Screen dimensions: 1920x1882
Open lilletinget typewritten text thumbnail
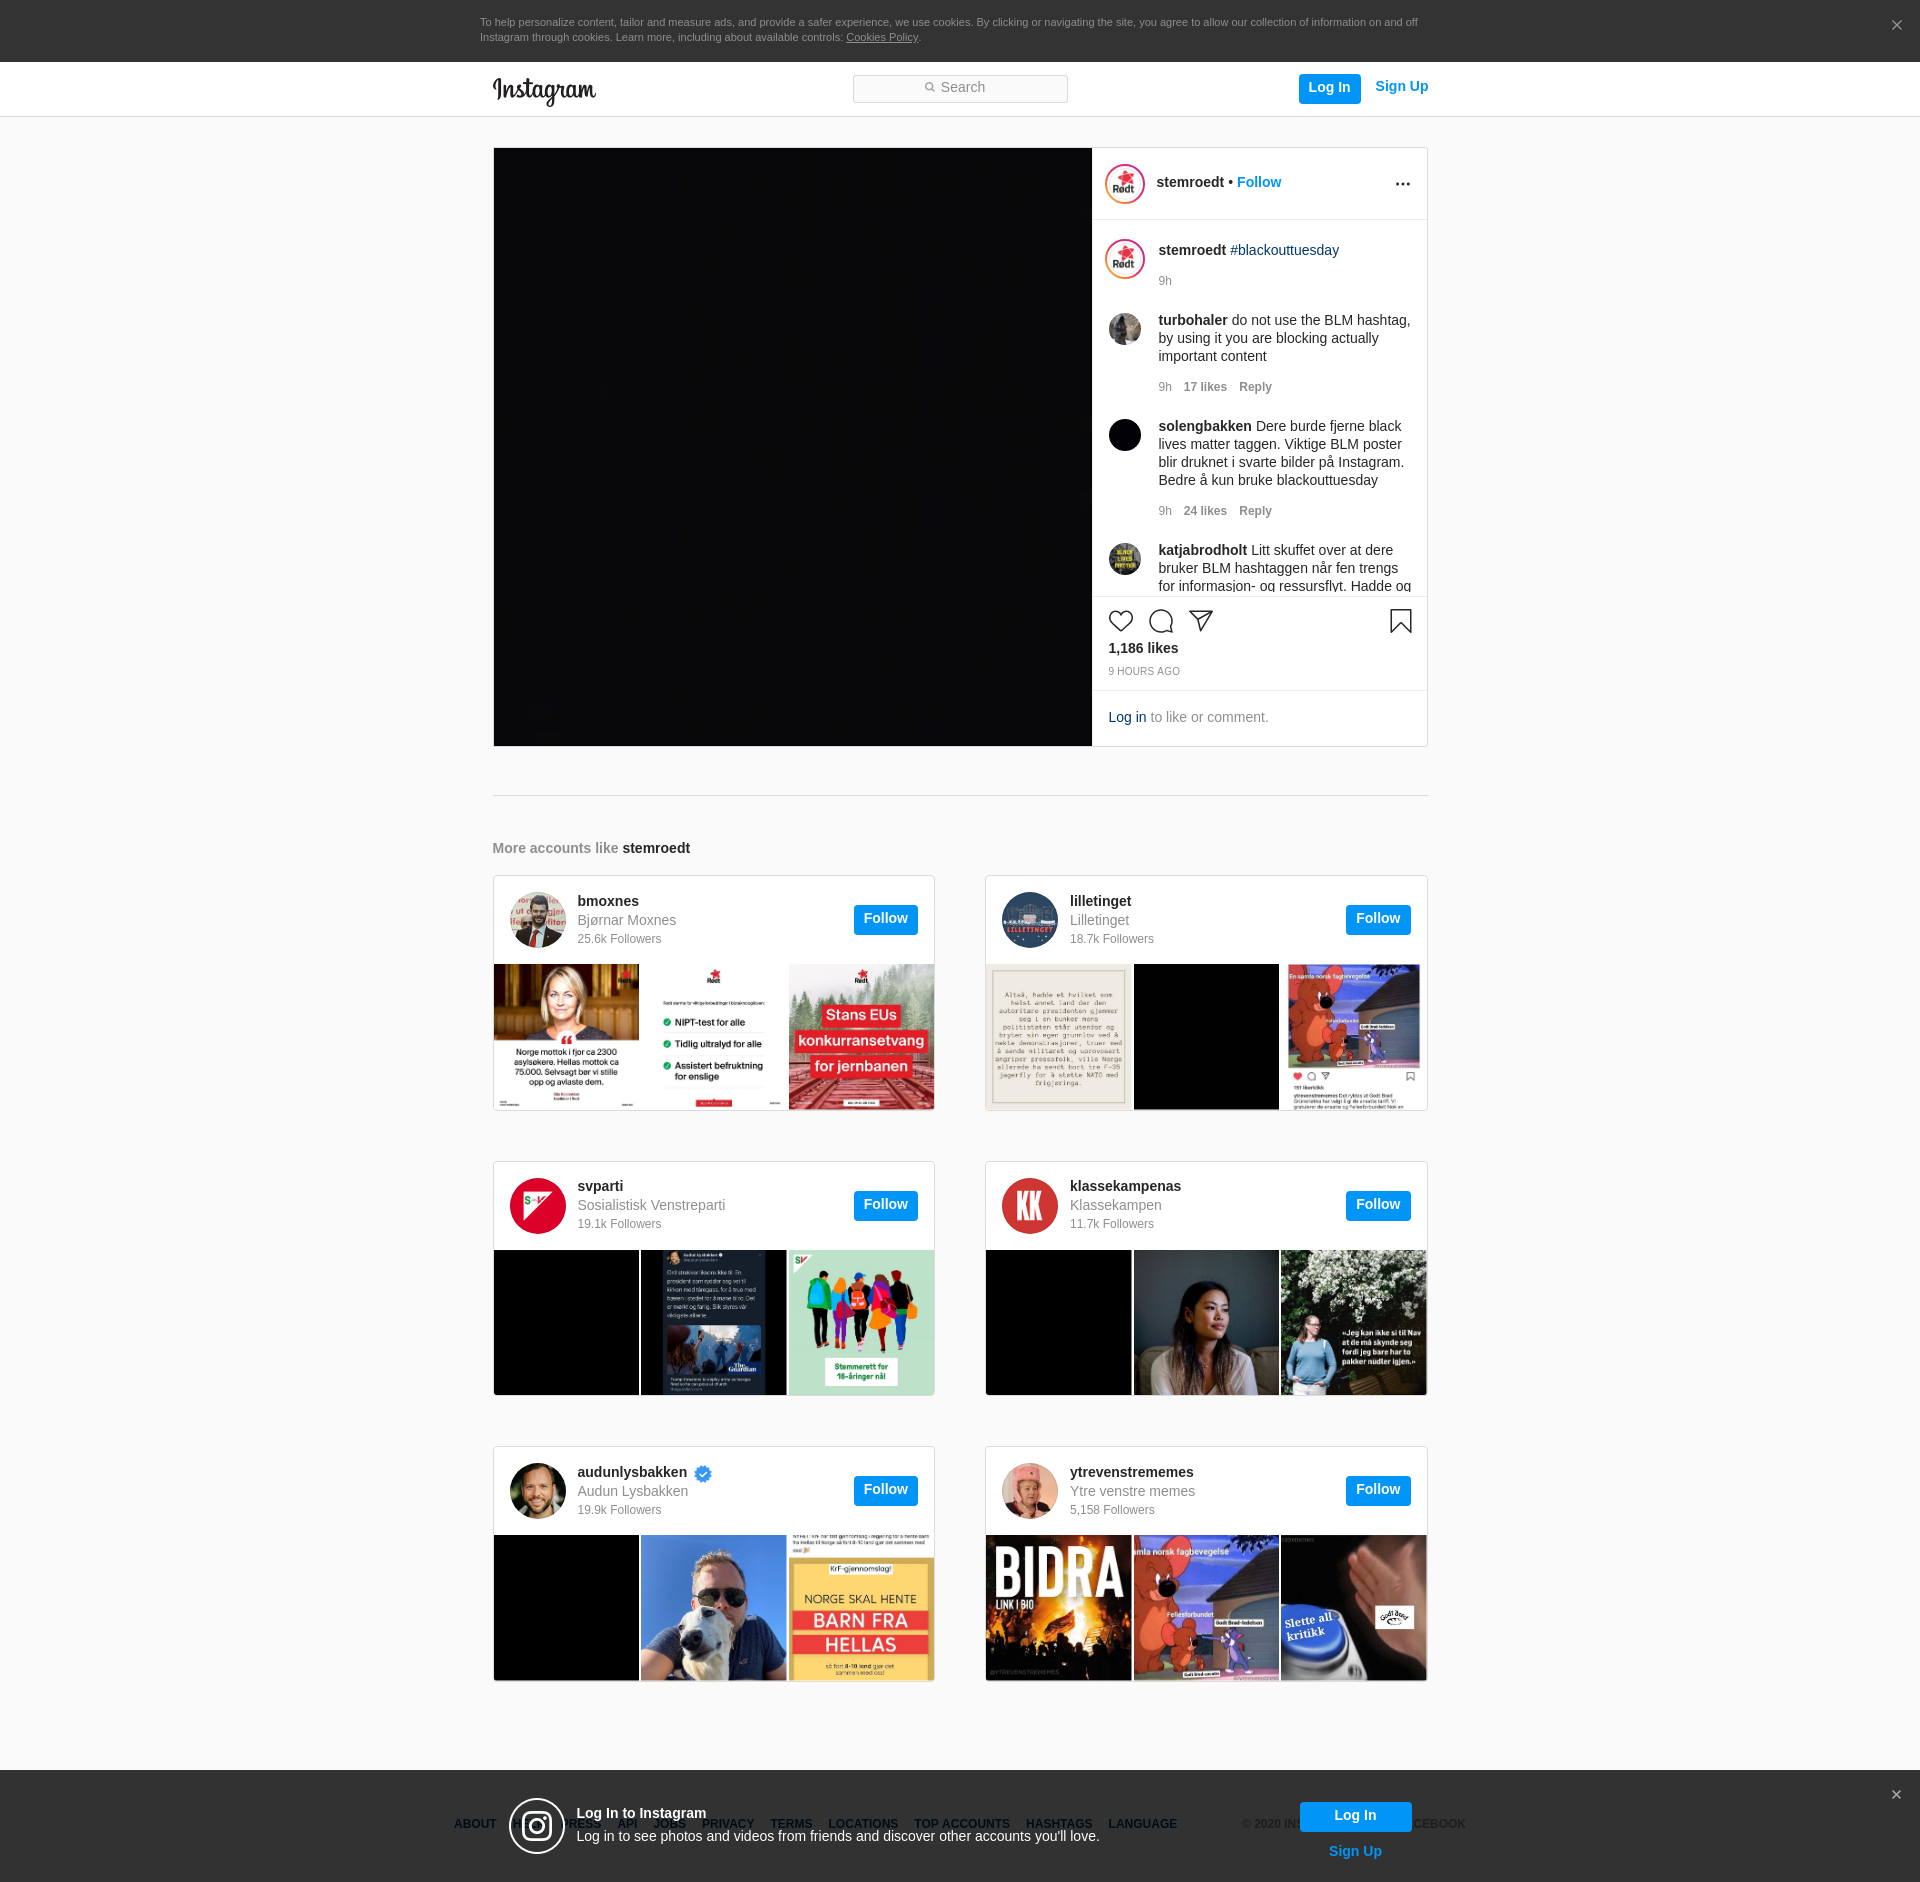click(1058, 1037)
